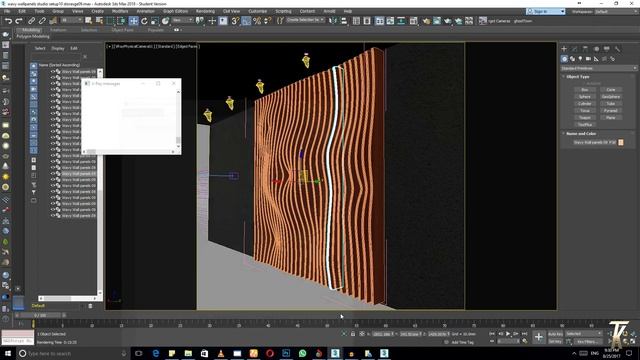Toggle visibility eye of last Wavy Wall panels row
This screenshot has height=360, width=640.
tap(53, 216)
